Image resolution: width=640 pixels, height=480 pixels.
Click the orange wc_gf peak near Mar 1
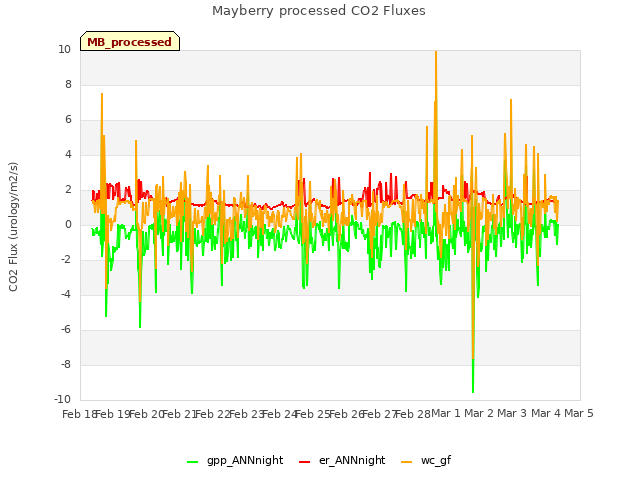[x=436, y=53]
